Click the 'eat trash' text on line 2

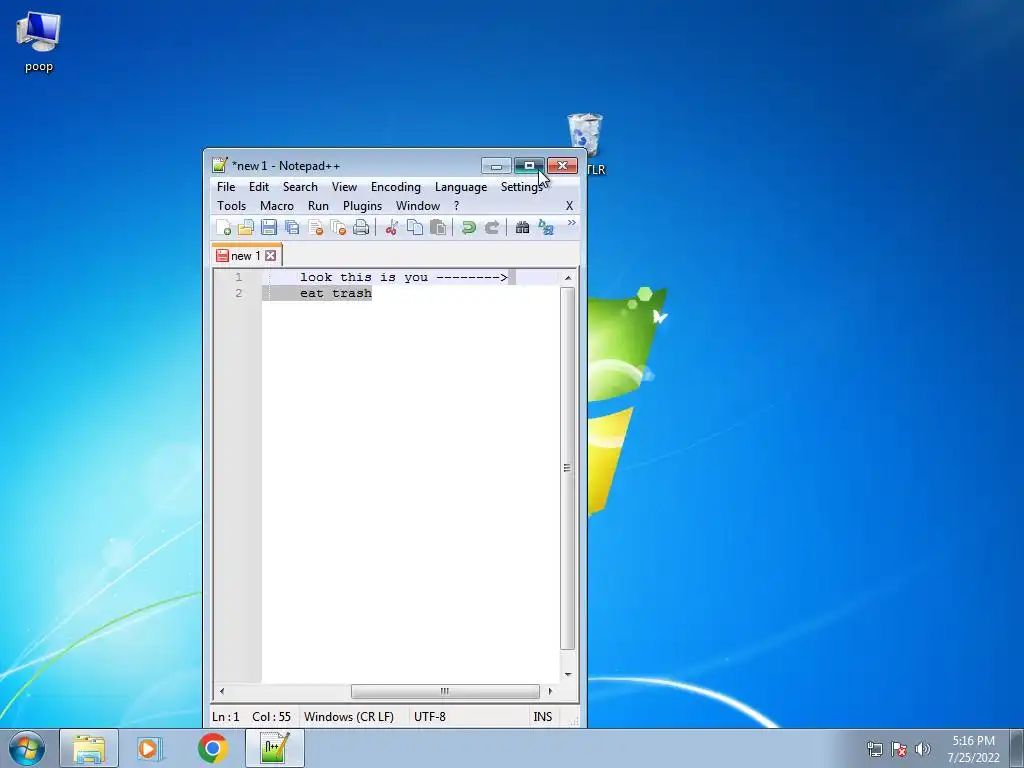336,293
